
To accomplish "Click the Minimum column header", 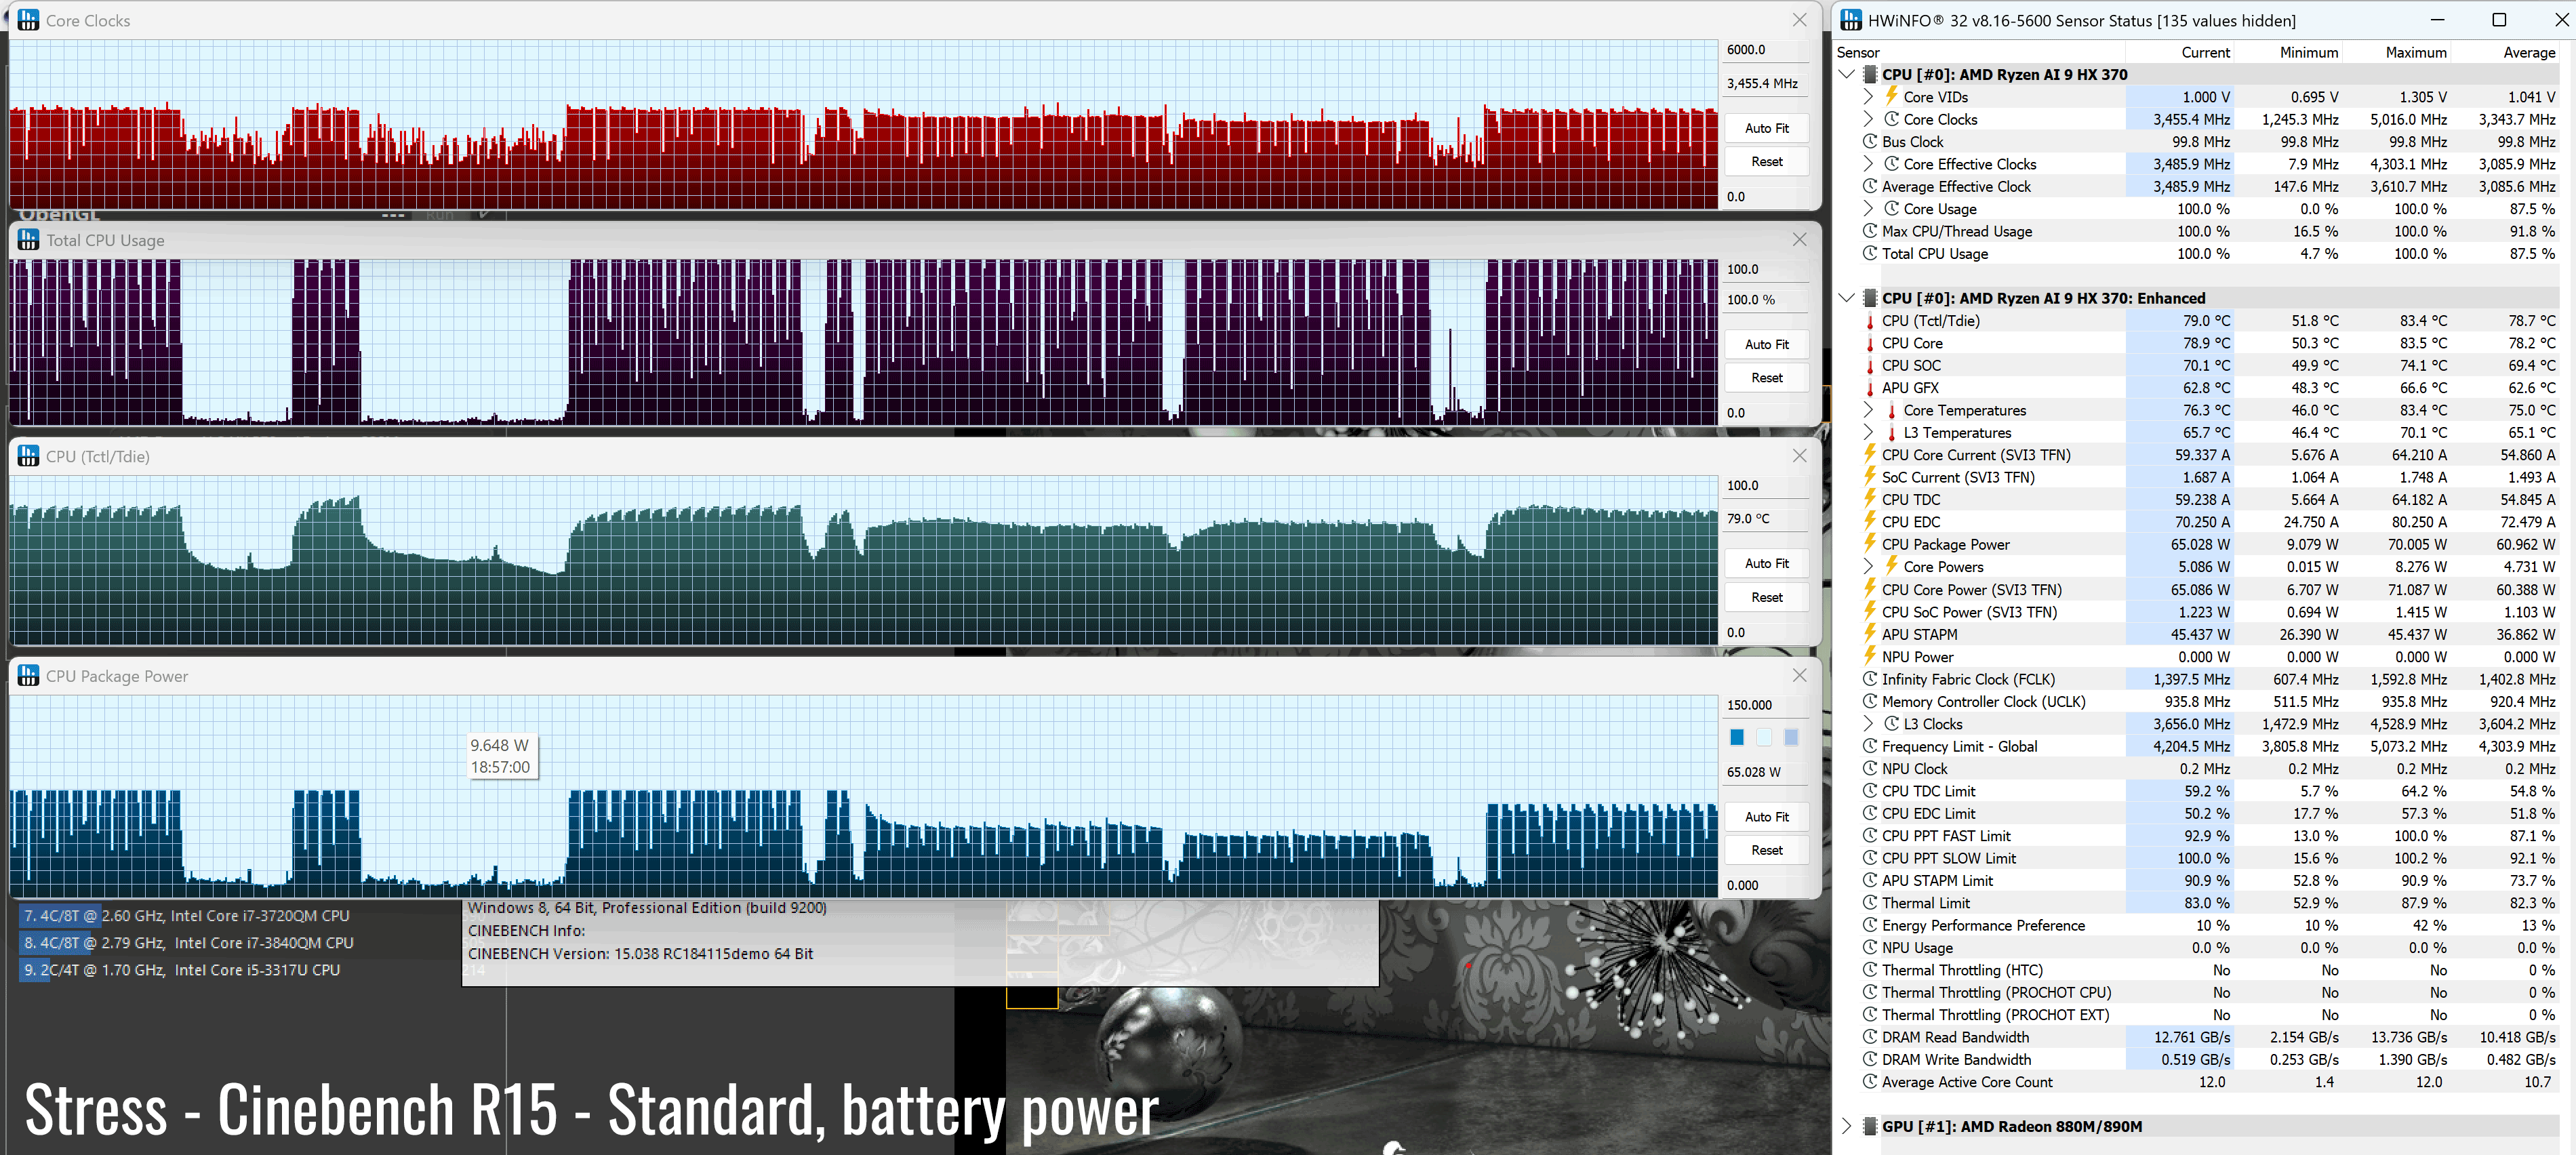I will [x=2288, y=52].
